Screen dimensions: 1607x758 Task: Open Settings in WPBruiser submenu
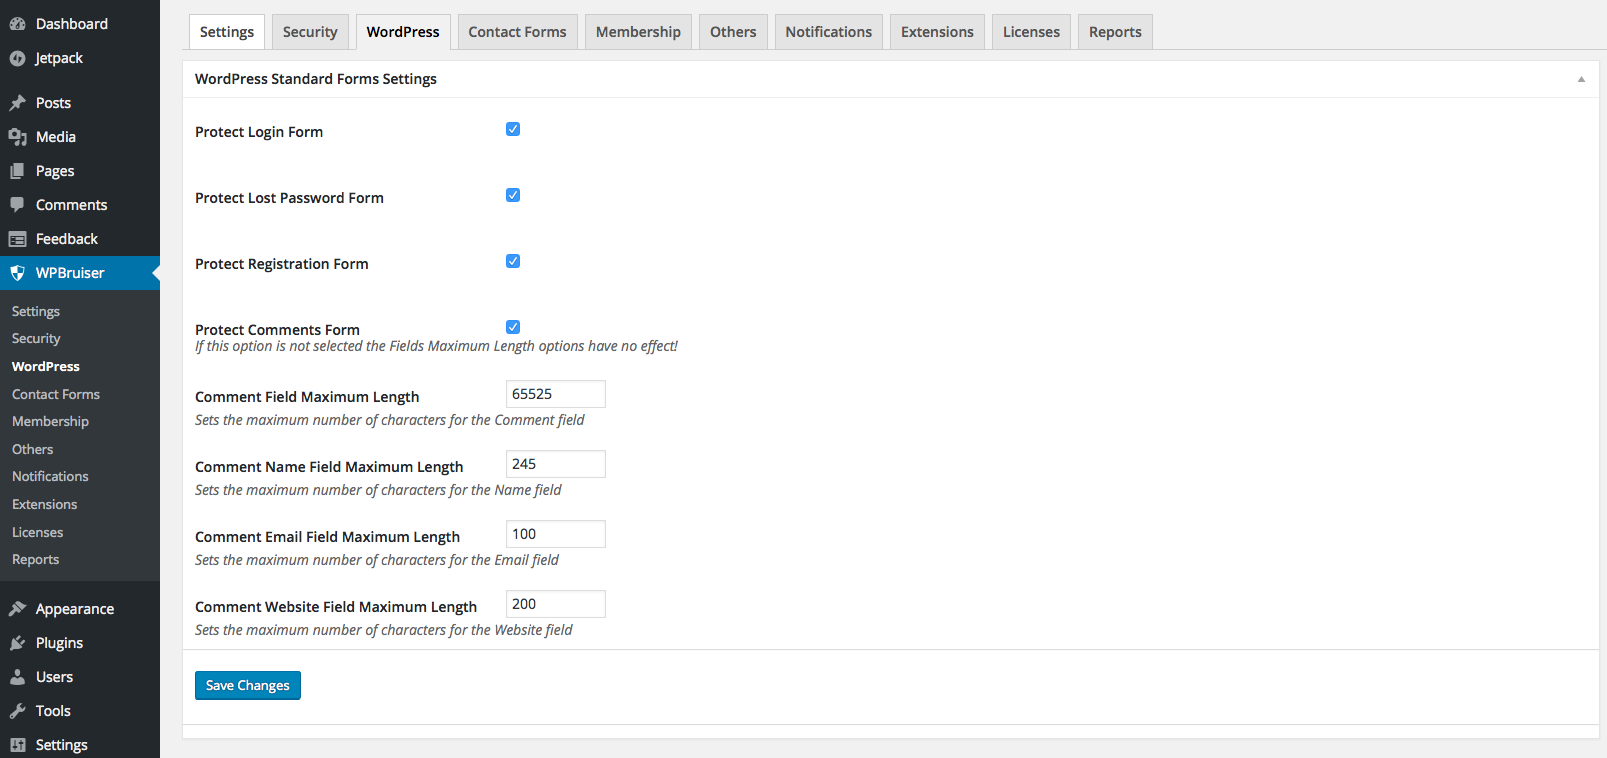coord(80,311)
